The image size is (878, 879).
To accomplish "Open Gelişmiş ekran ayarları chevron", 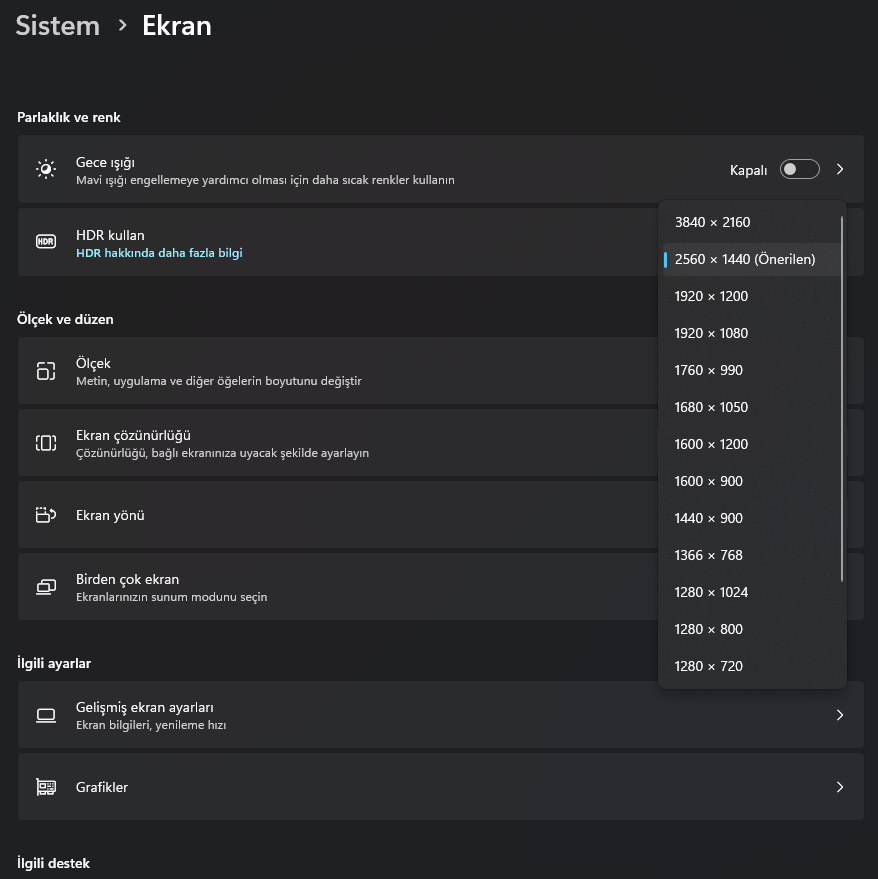I will [840, 715].
